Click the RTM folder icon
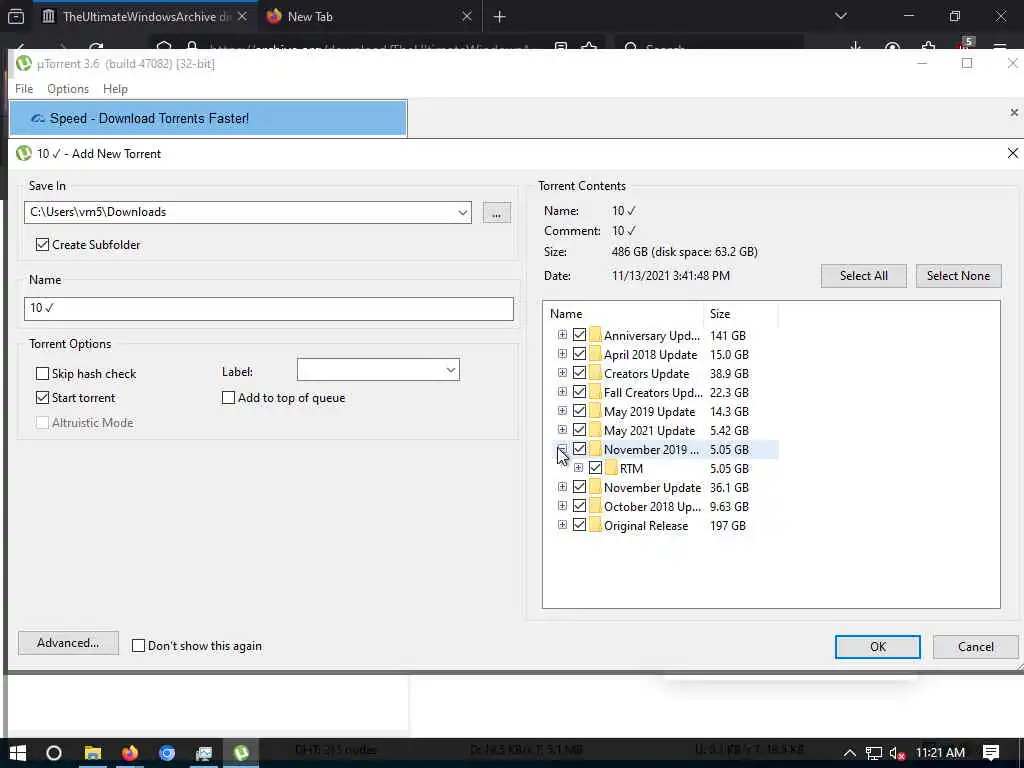 (611, 468)
